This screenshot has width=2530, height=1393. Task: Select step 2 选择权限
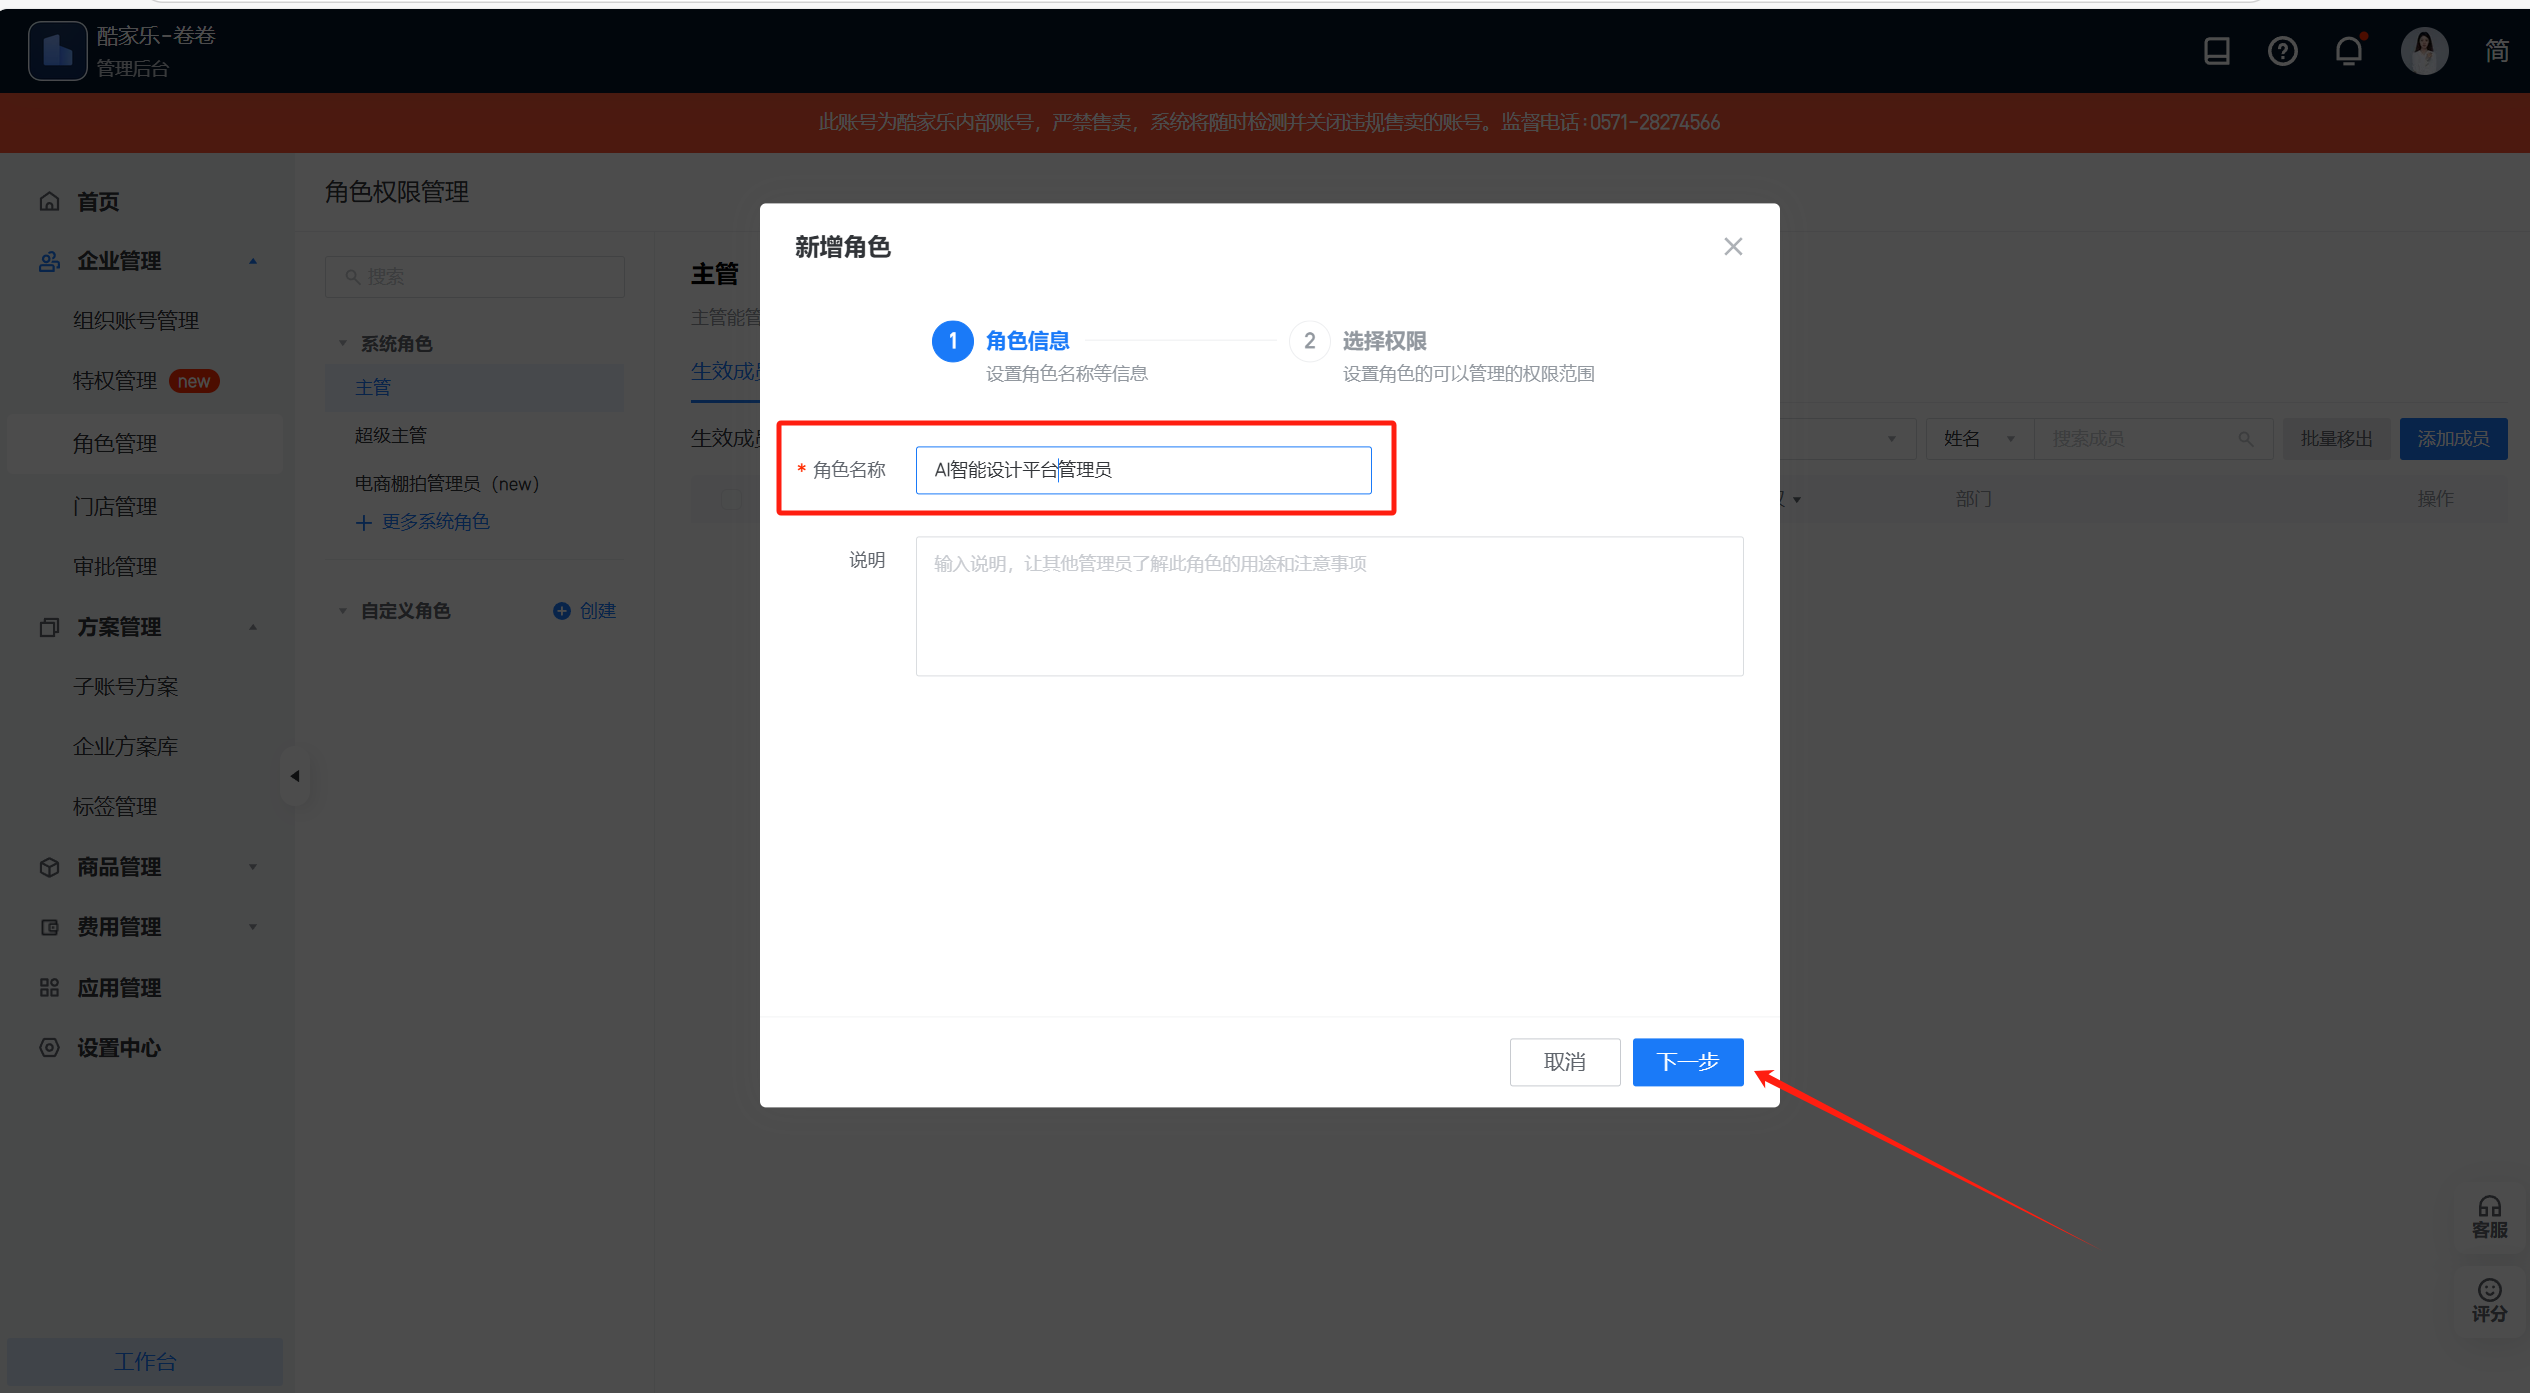click(x=1383, y=341)
